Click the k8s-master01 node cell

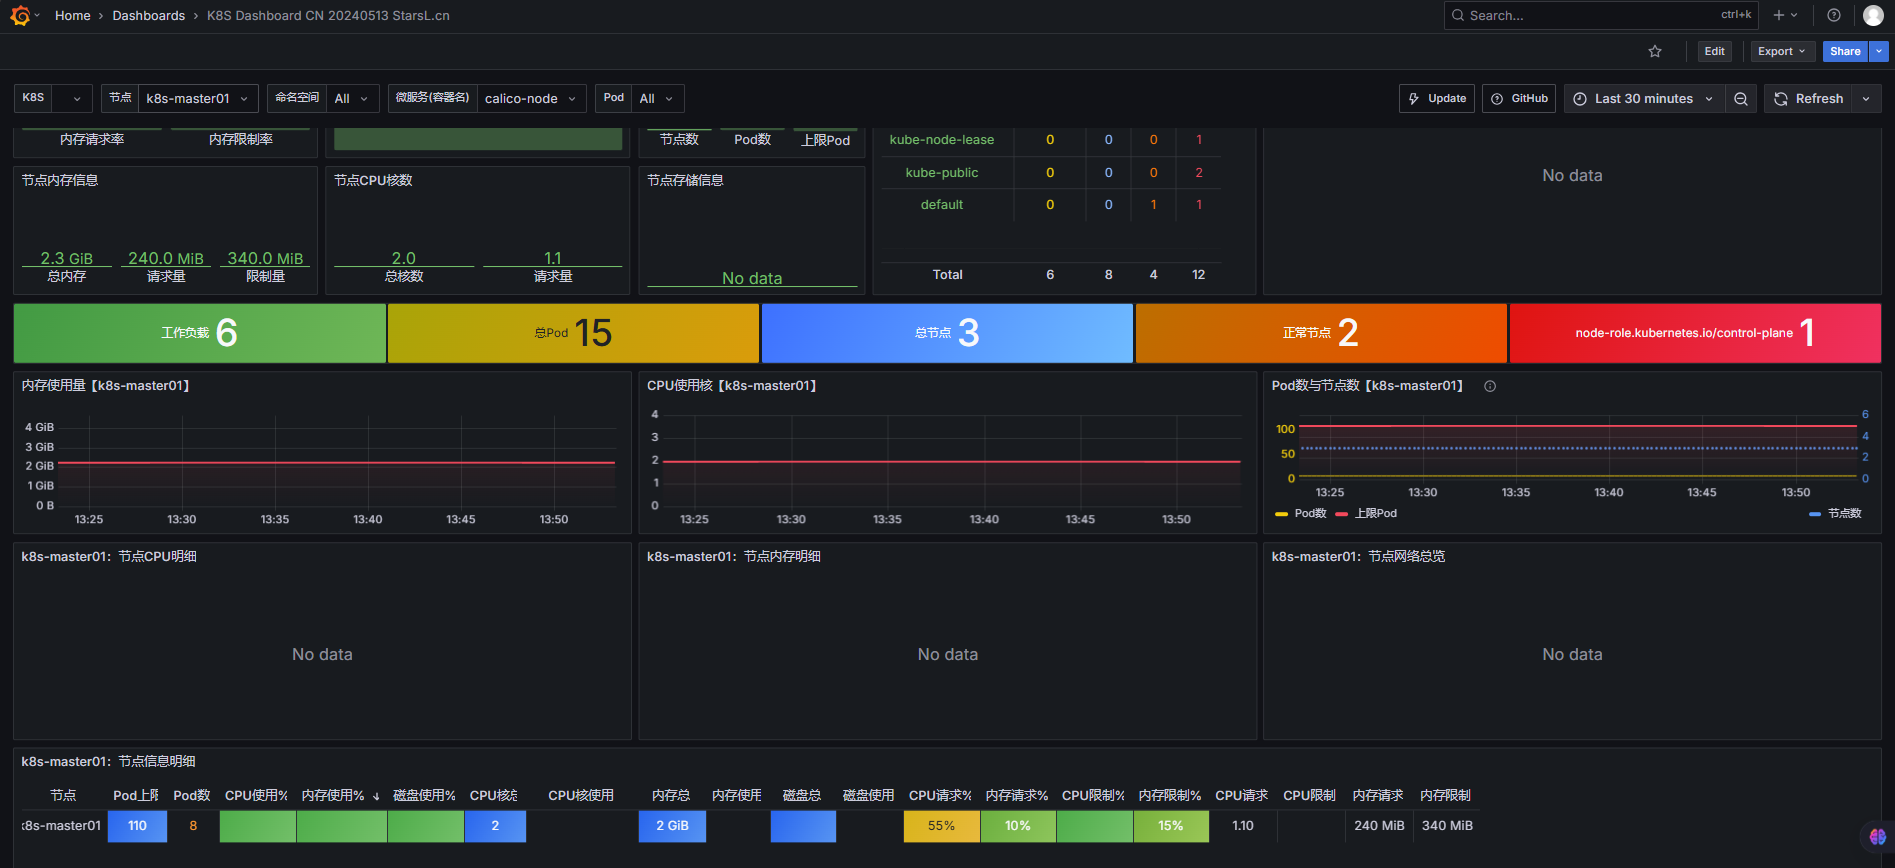[x=61, y=826]
